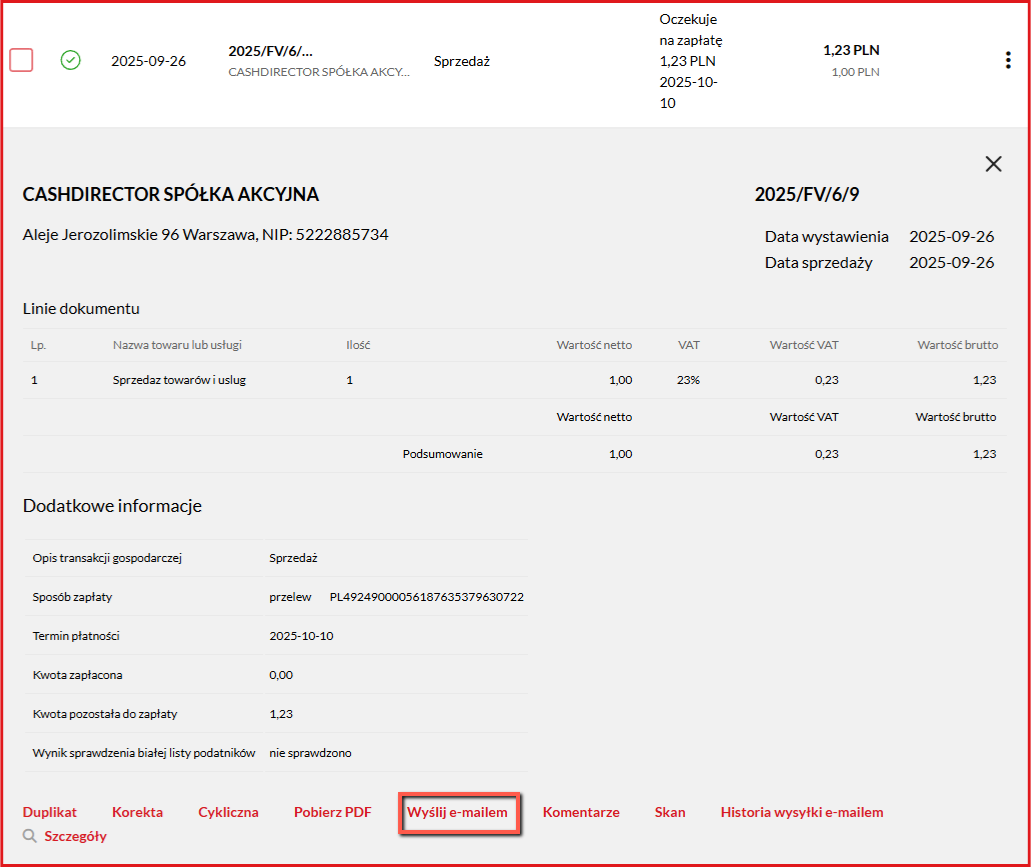Click the invoice number heading 2025/FV/6/9
The height and width of the screenshot is (867, 1031).
point(807,194)
